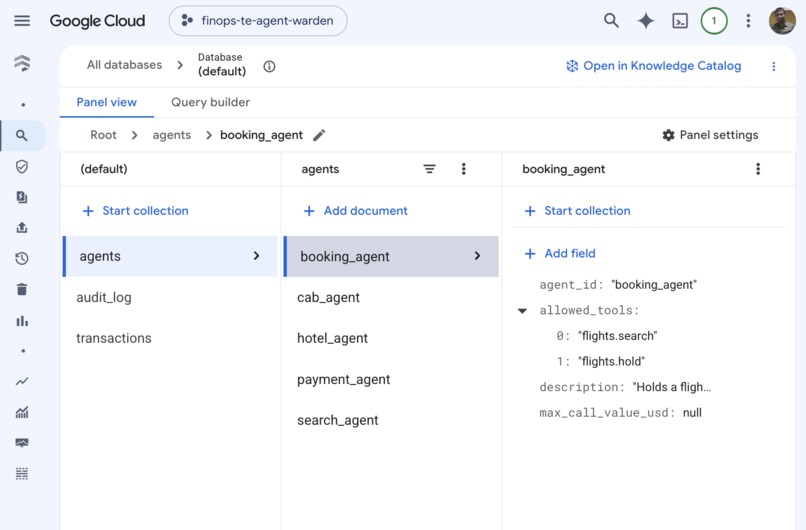The width and height of the screenshot is (806, 530).
Task: Select the transactions collection
Action: 114,338
